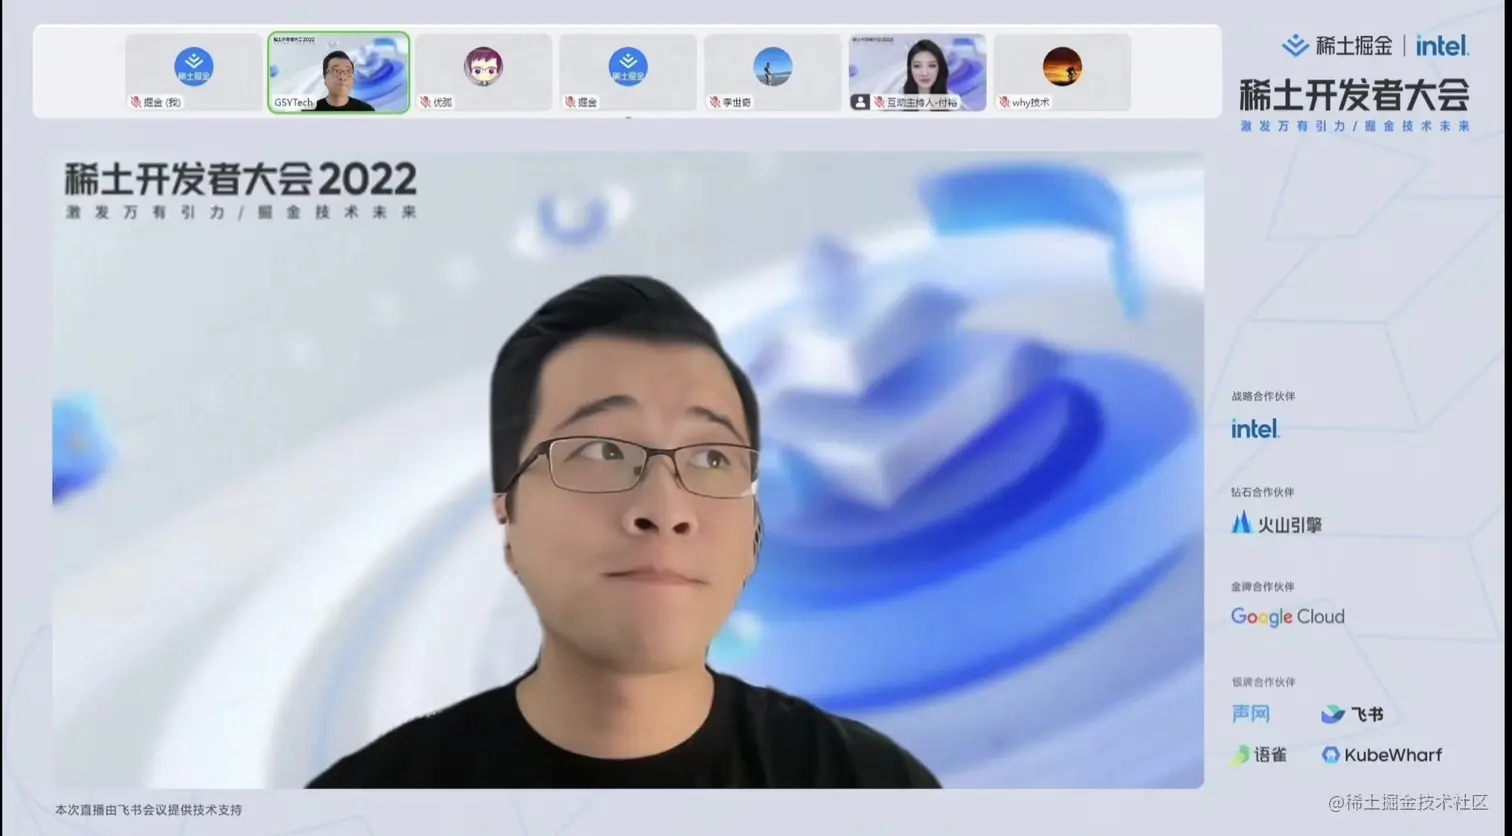Click the main speaker video feed

coord(628,470)
